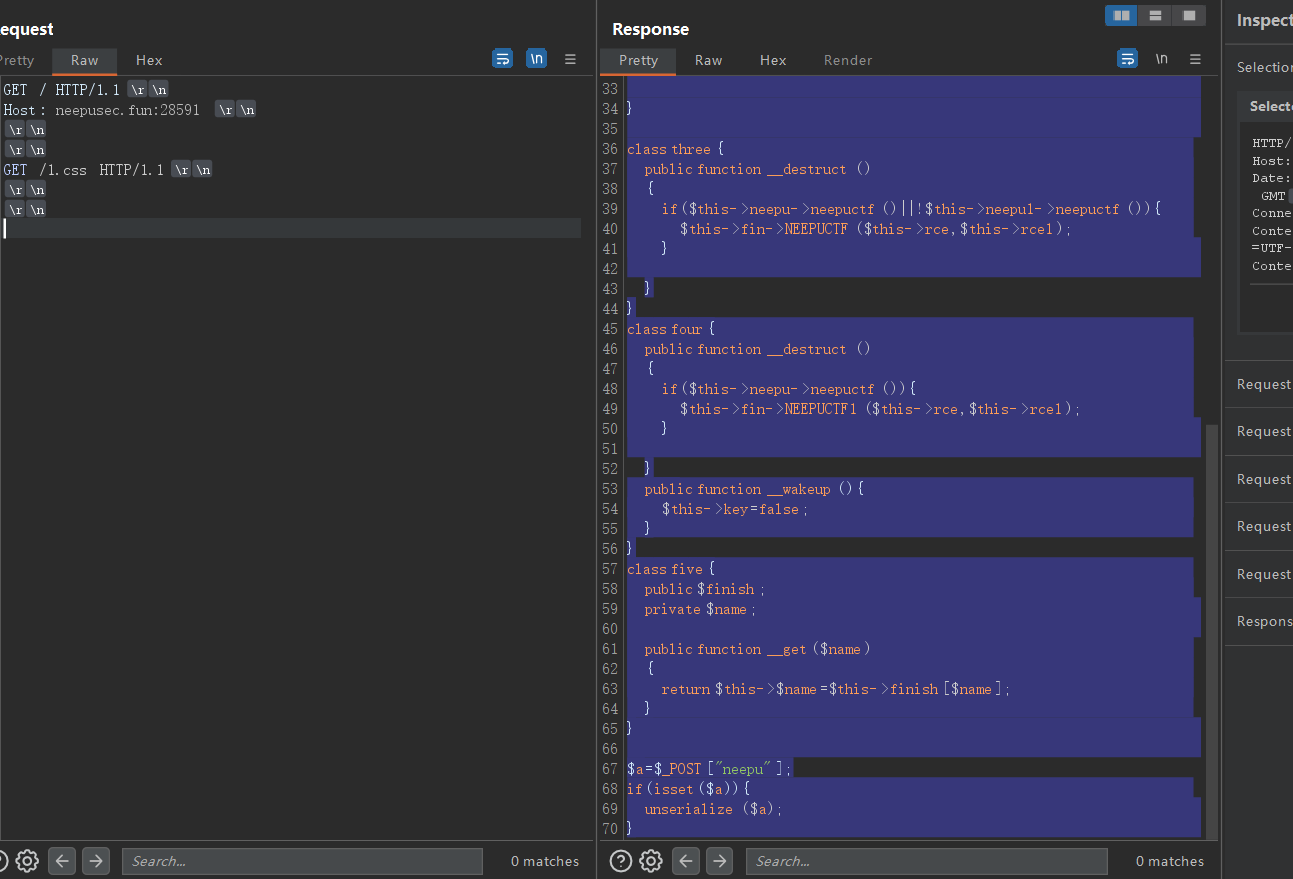Switch Request view to Hex tab
1293x879 pixels.
pyautogui.click(x=149, y=60)
